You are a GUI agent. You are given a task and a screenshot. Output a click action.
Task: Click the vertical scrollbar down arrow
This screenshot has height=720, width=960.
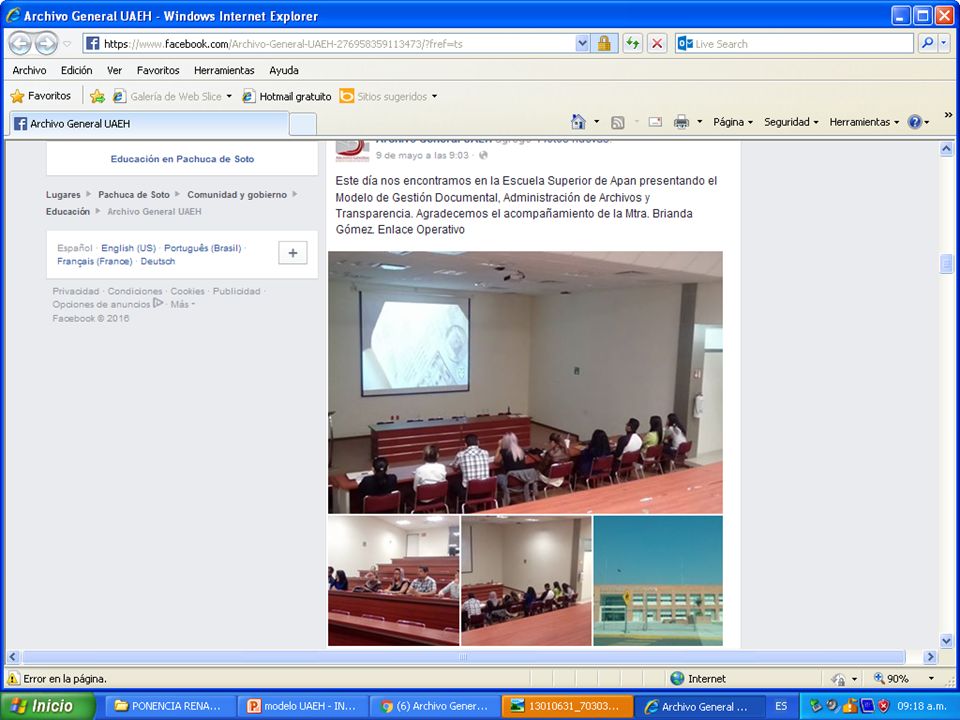(x=947, y=641)
